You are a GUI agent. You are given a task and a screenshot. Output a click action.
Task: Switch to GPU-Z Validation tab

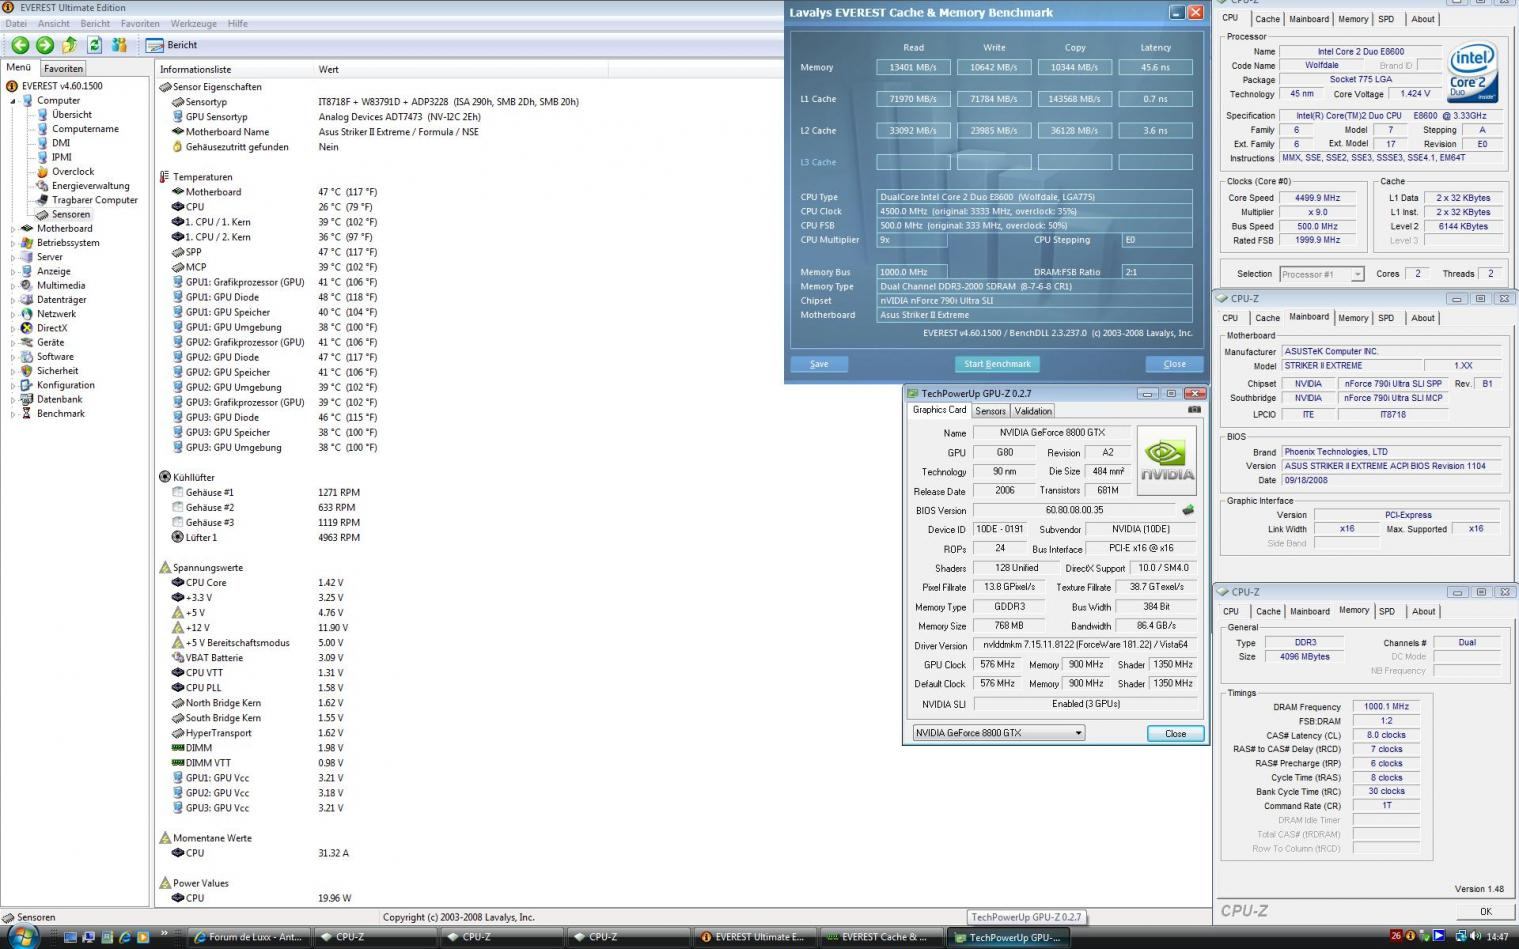[x=1033, y=411]
